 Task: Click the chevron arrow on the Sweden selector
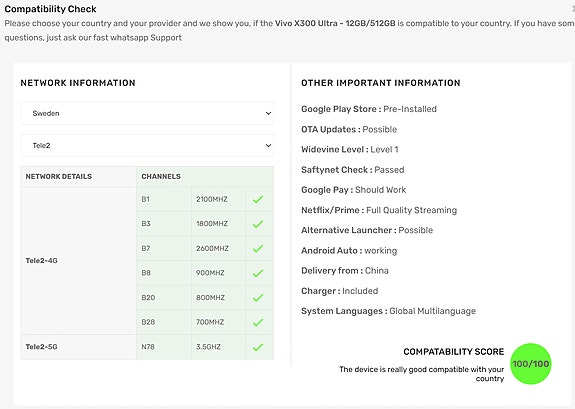coord(268,113)
